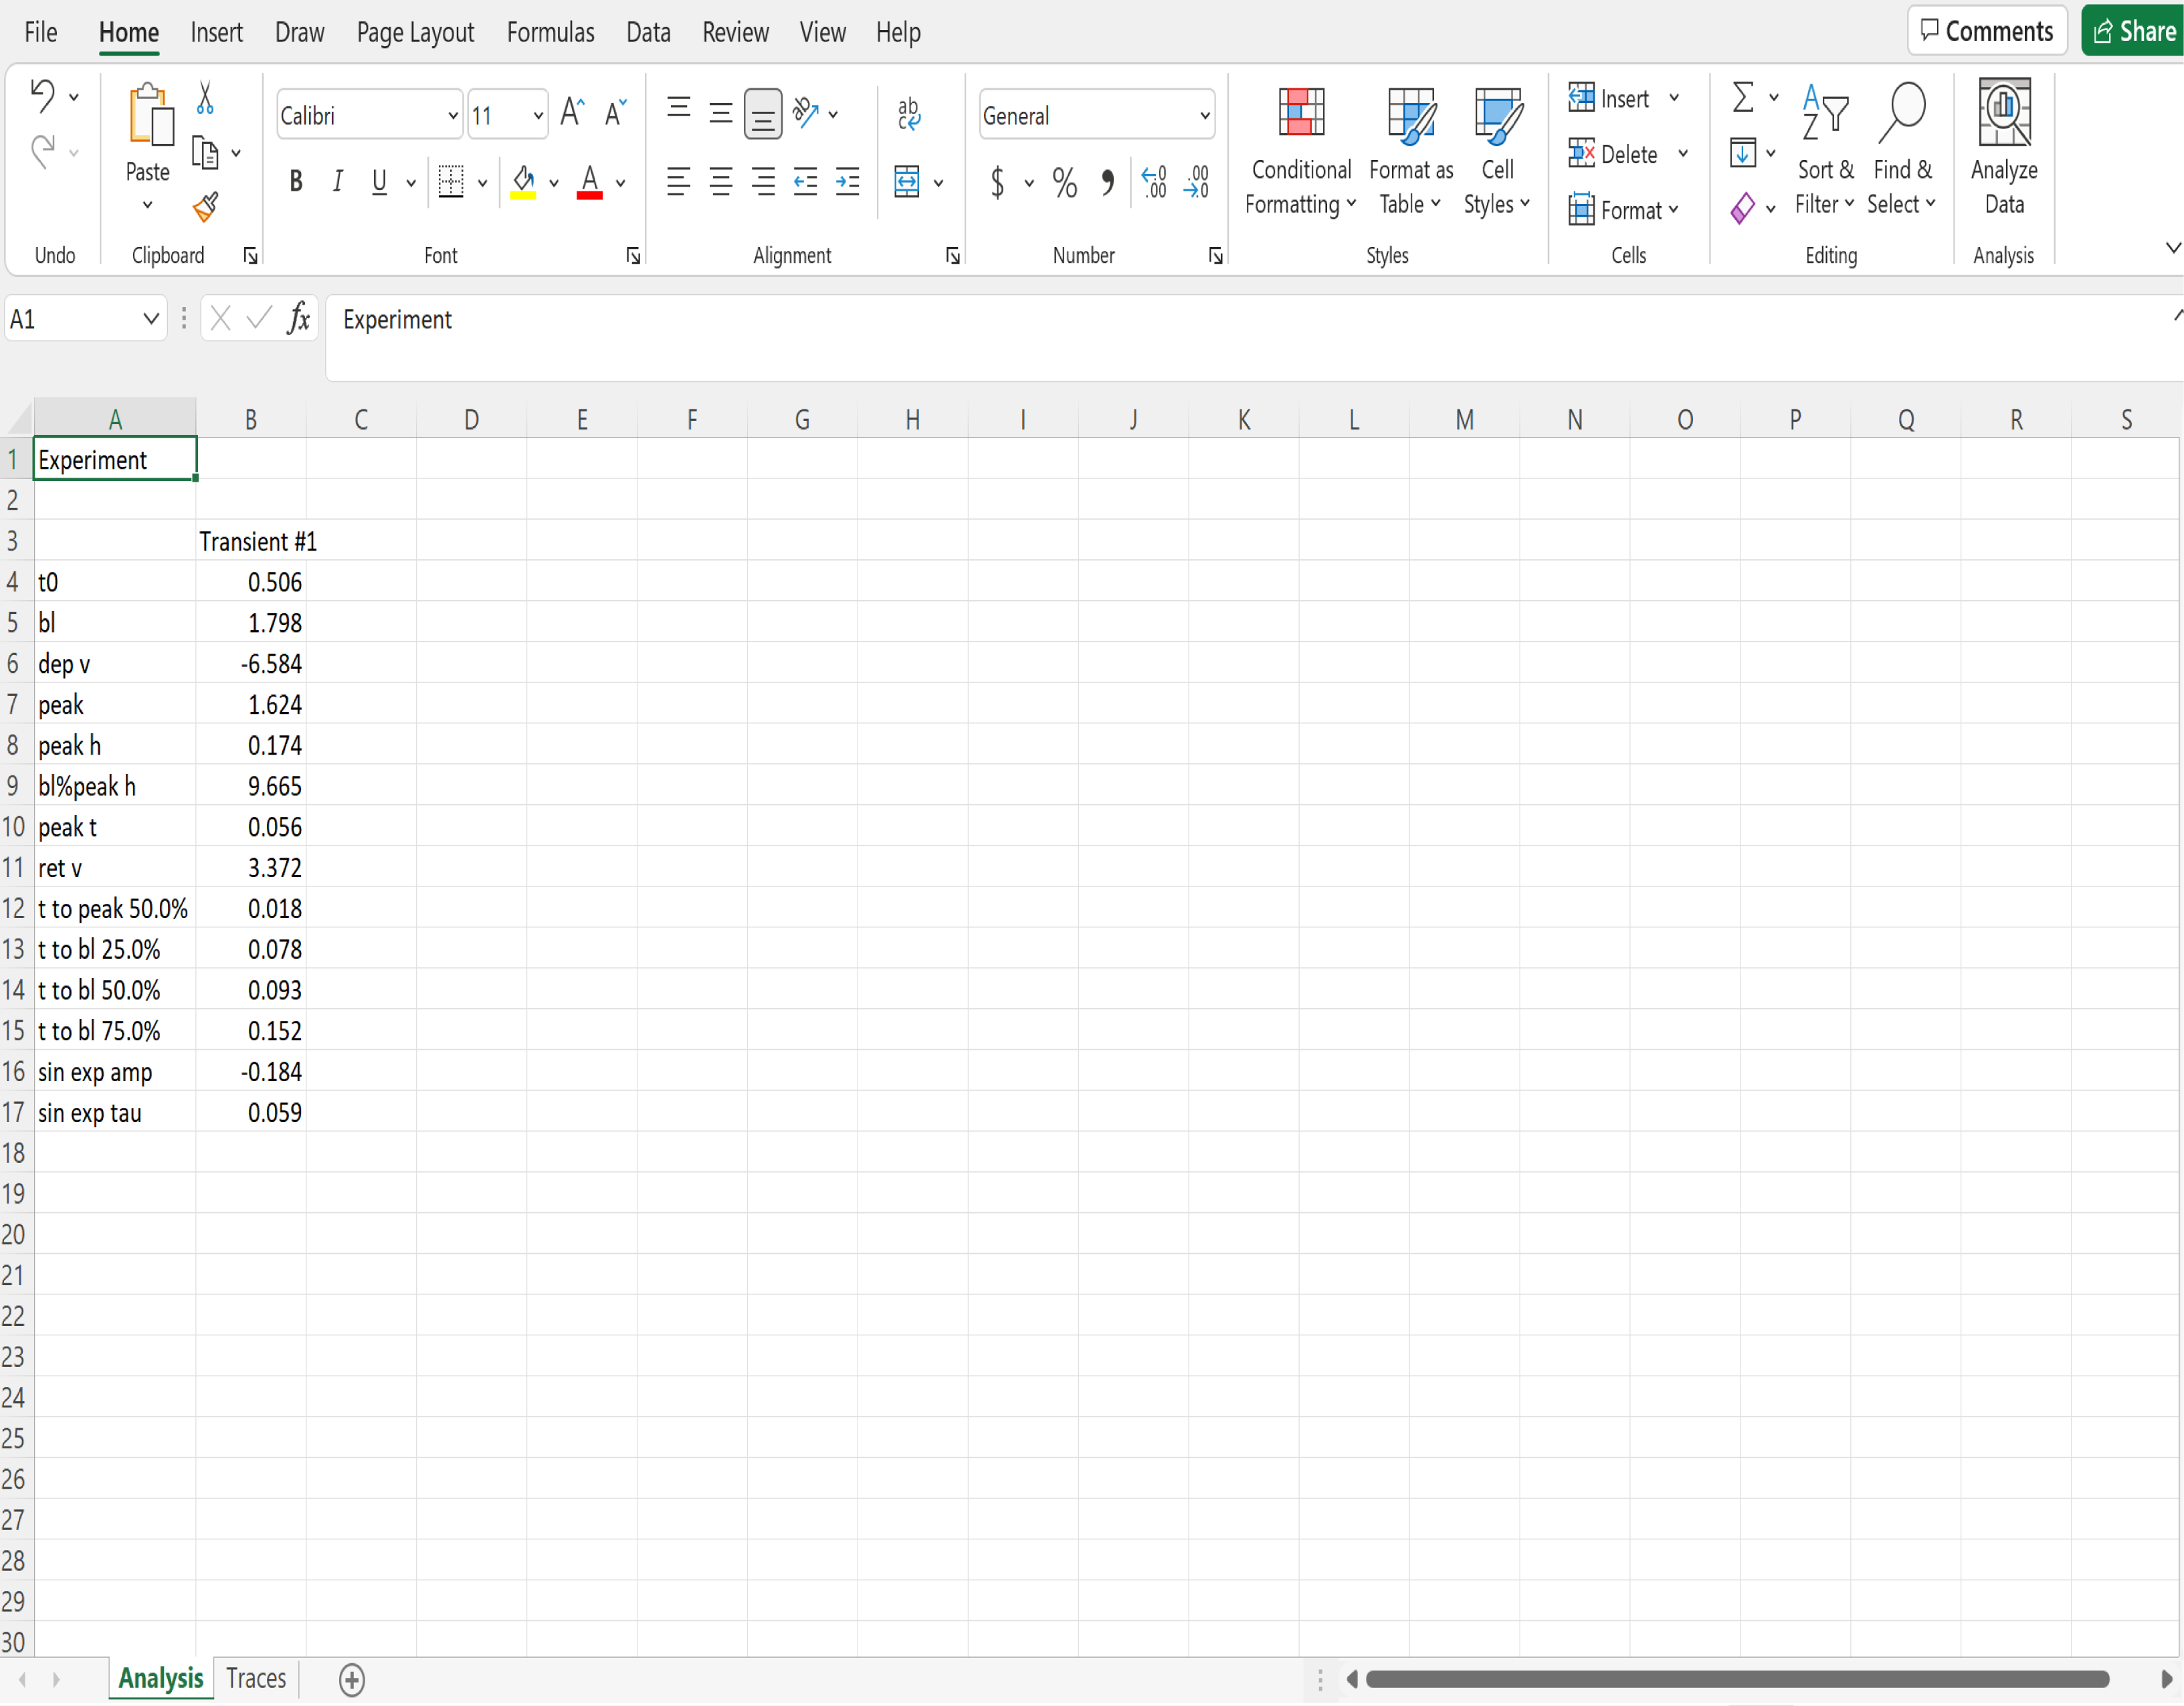This screenshot has height=1706, width=2184.
Task: Switch to the Traces sheet tab
Action: tap(256, 1678)
